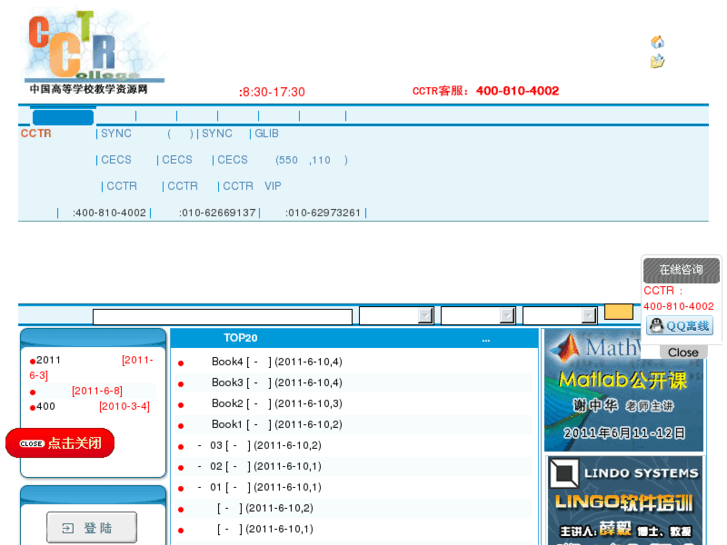The width and height of the screenshot is (727, 545).
Task: Click the QQ penguin chat button
Action: click(680, 326)
